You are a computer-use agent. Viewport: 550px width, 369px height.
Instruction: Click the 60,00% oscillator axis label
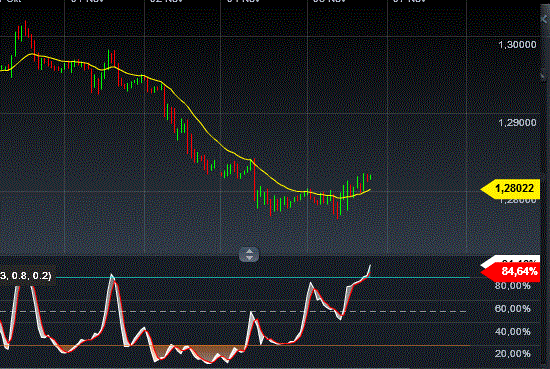click(512, 309)
